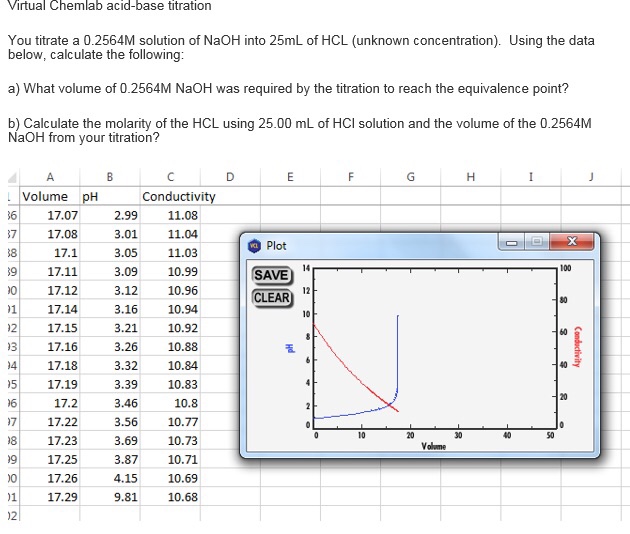Select volume cell 17.29
The width and height of the screenshot is (630, 534).
coord(49,497)
